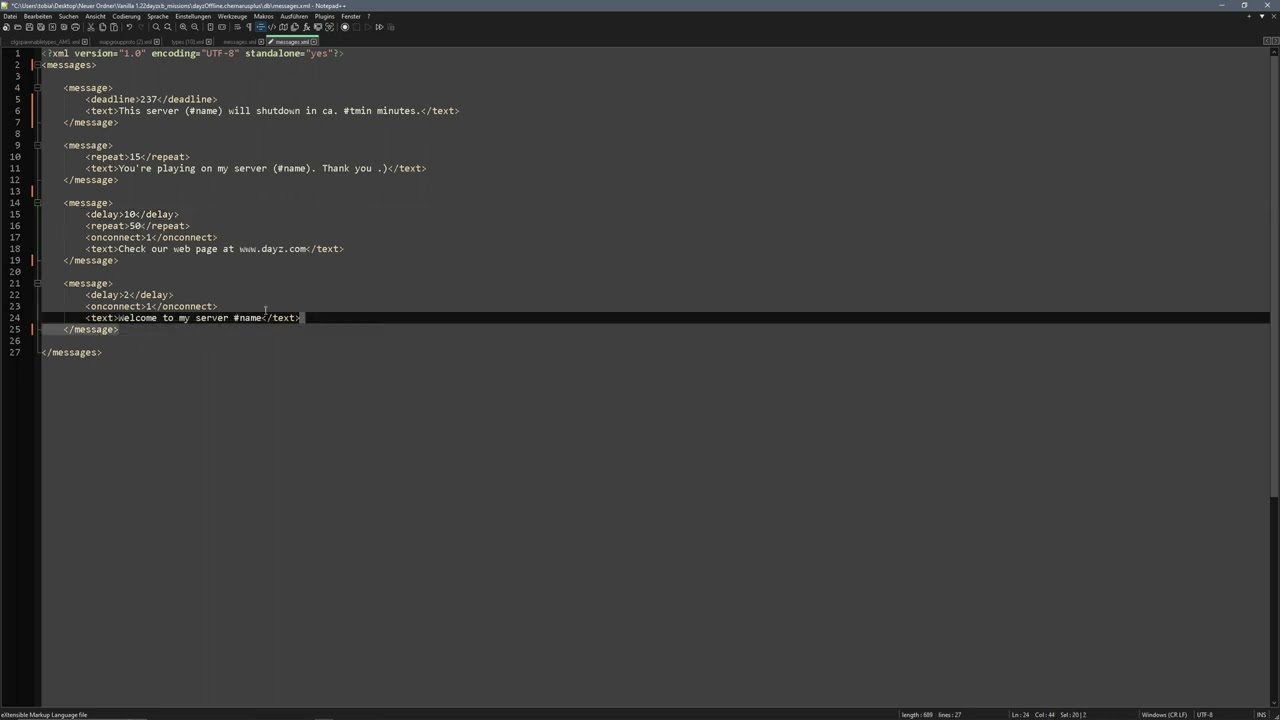The height and width of the screenshot is (720, 1280).
Task: Open the Datei menu
Action: tap(10, 16)
